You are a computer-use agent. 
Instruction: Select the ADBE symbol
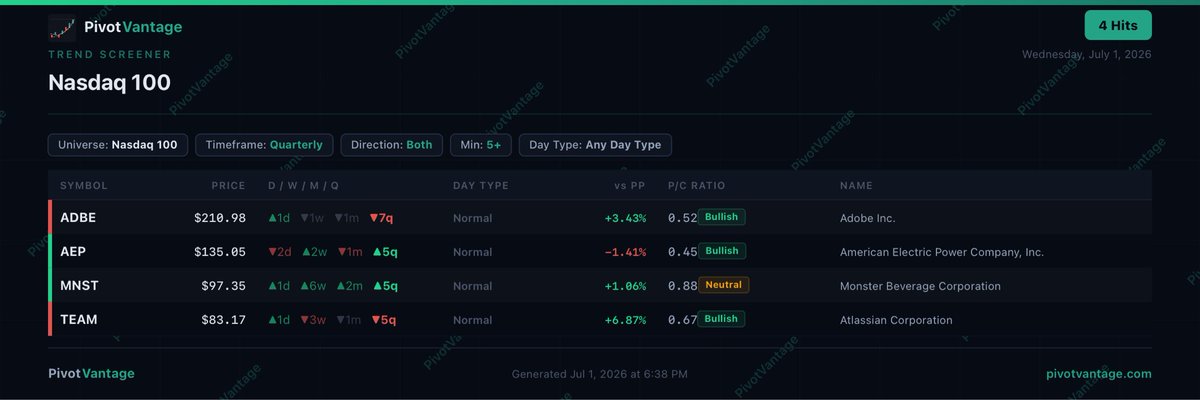(78, 218)
